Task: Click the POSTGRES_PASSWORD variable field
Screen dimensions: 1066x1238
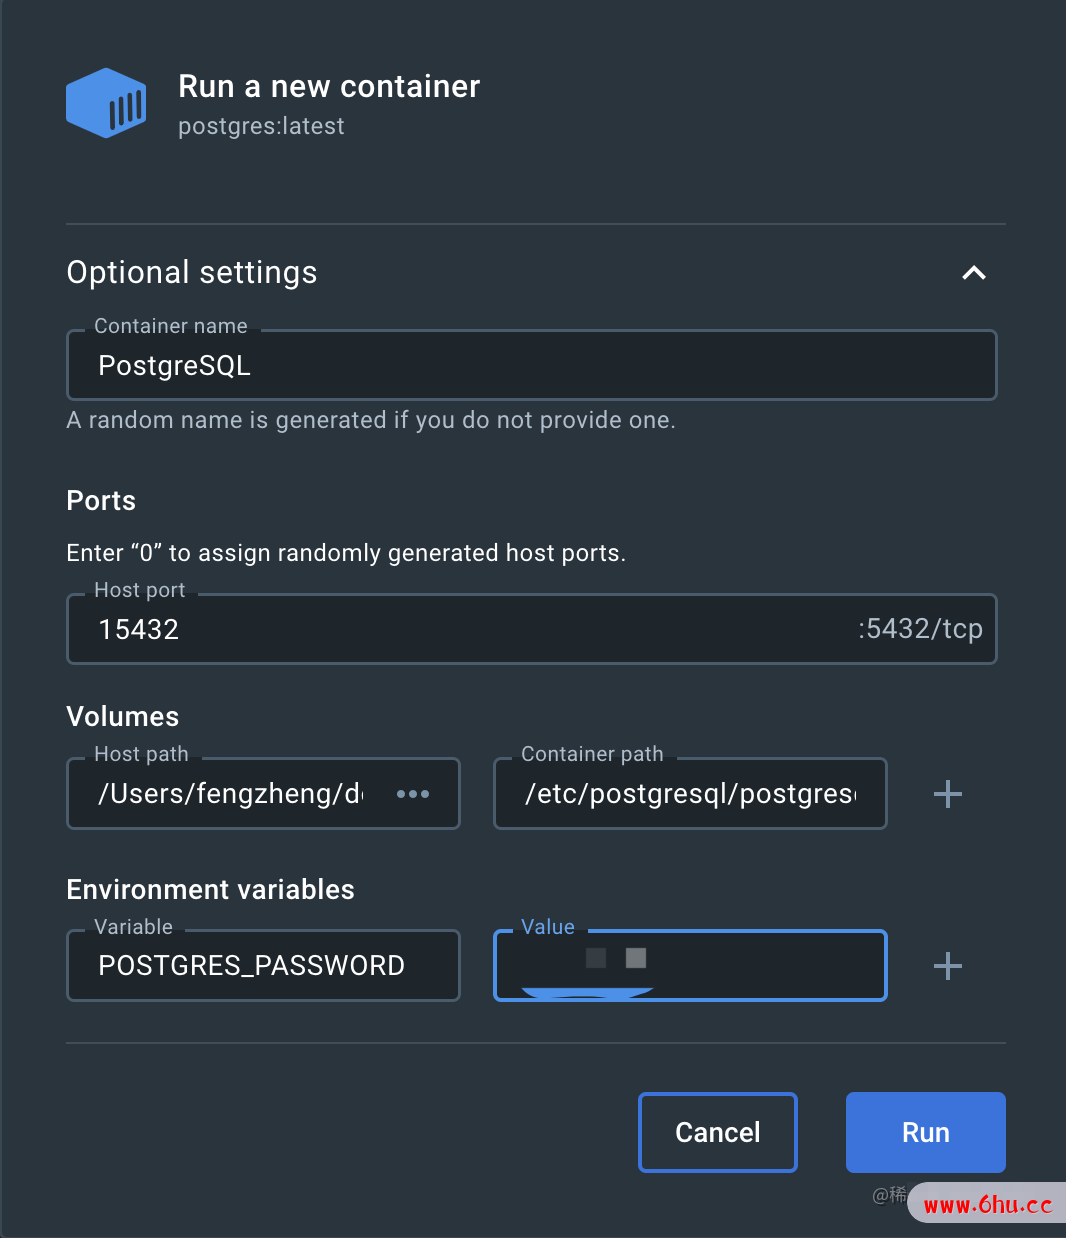Action: coord(263,966)
